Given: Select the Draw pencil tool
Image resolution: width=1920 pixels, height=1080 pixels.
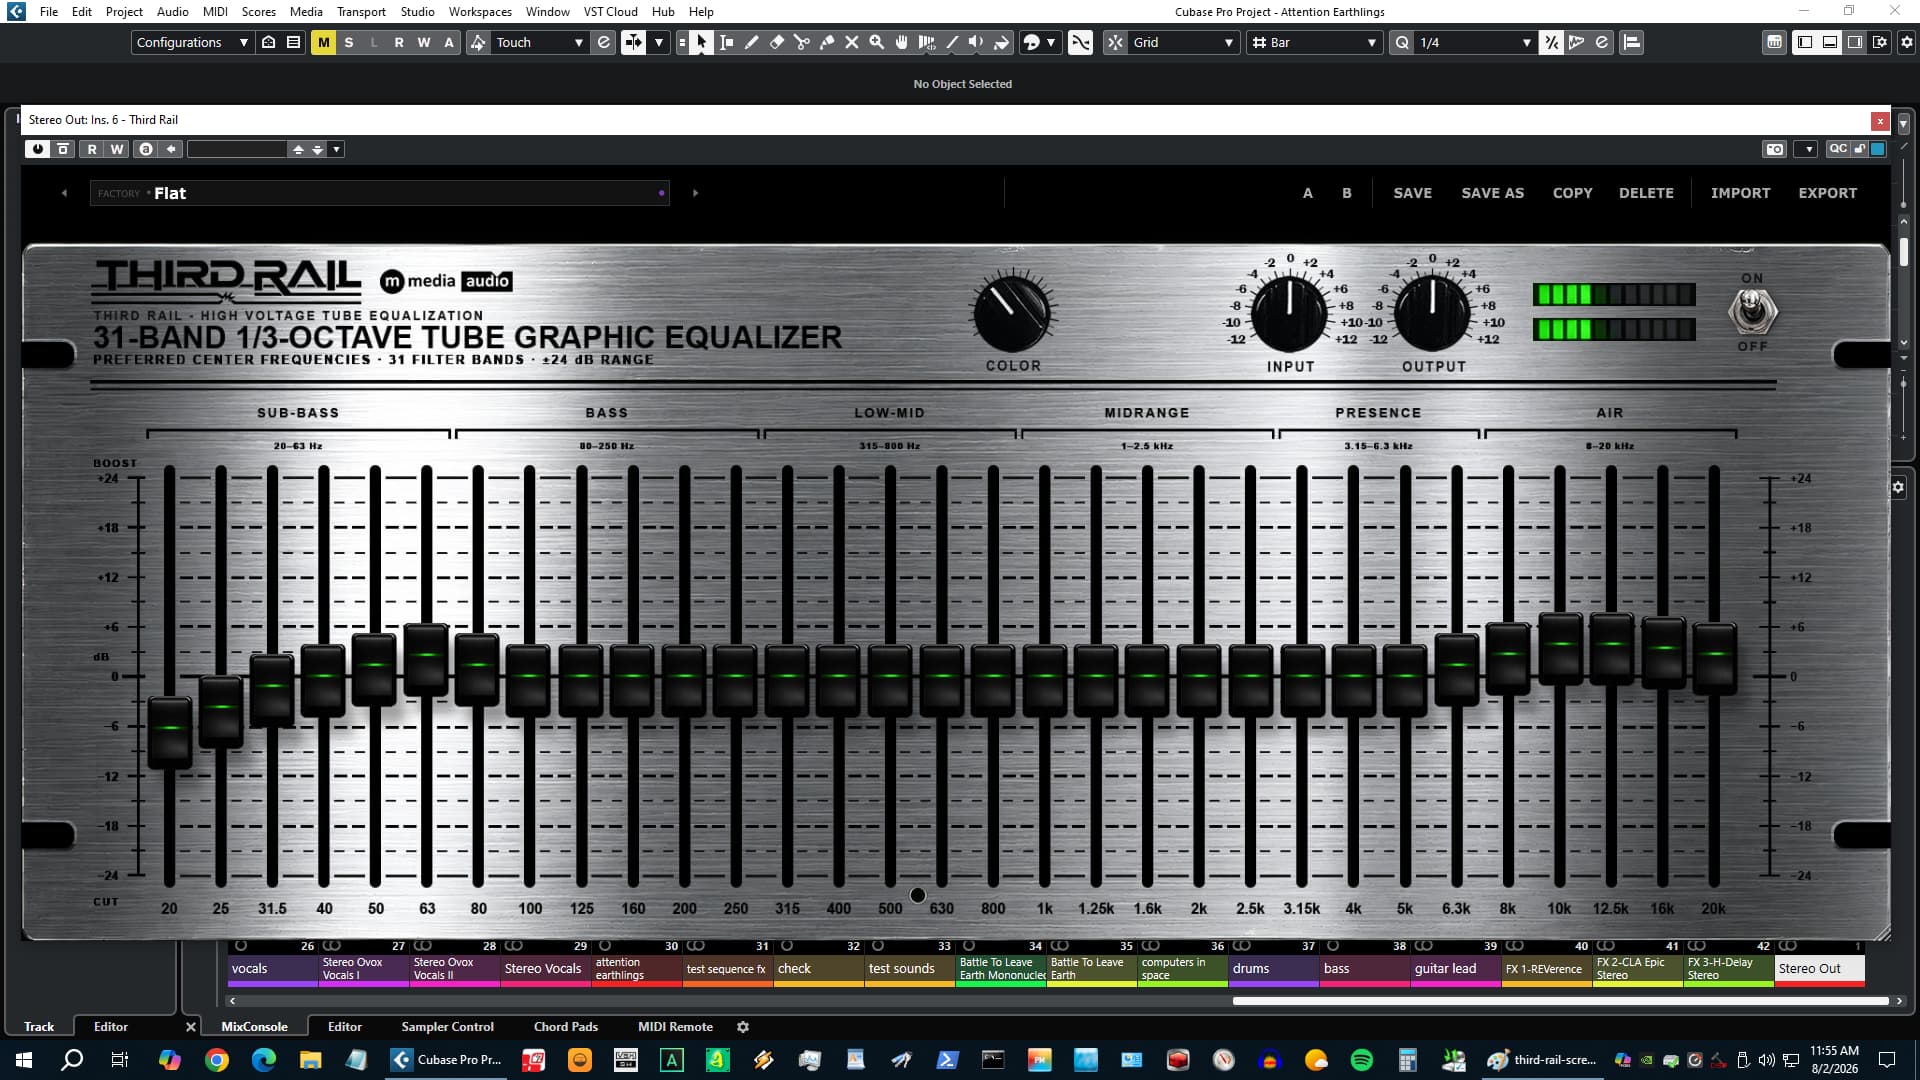Looking at the screenshot, I should pyautogui.click(x=752, y=42).
